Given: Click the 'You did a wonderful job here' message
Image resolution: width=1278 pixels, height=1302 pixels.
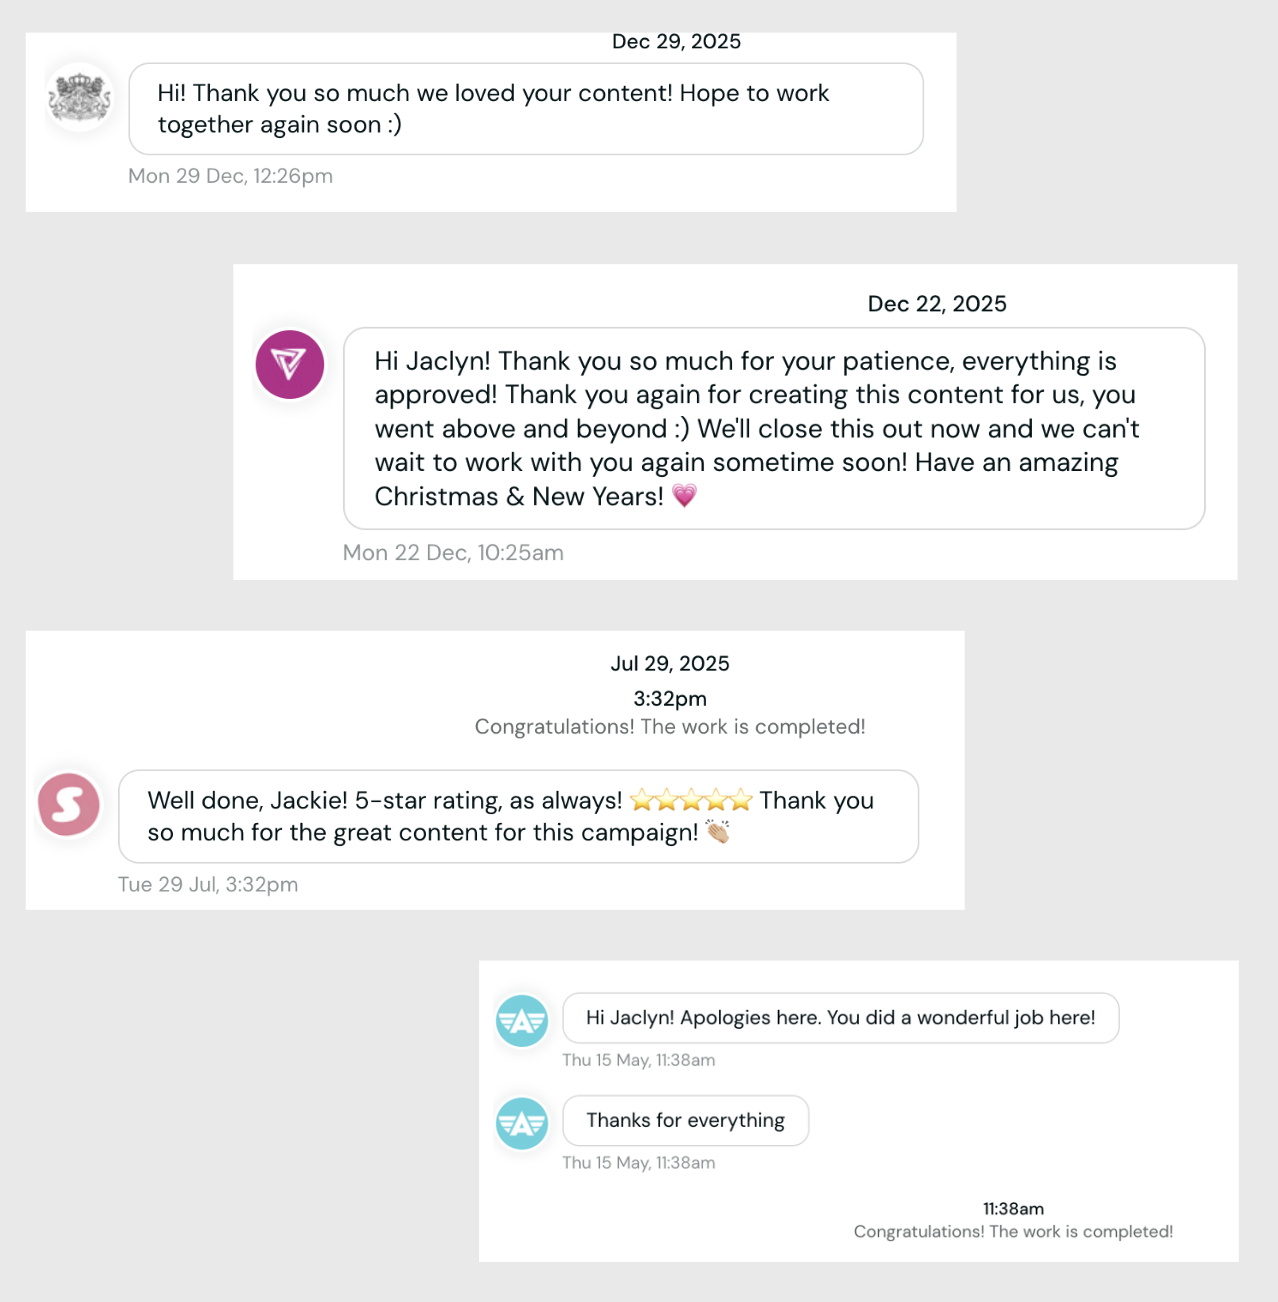Looking at the screenshot, I should [x=841, y=1018].
